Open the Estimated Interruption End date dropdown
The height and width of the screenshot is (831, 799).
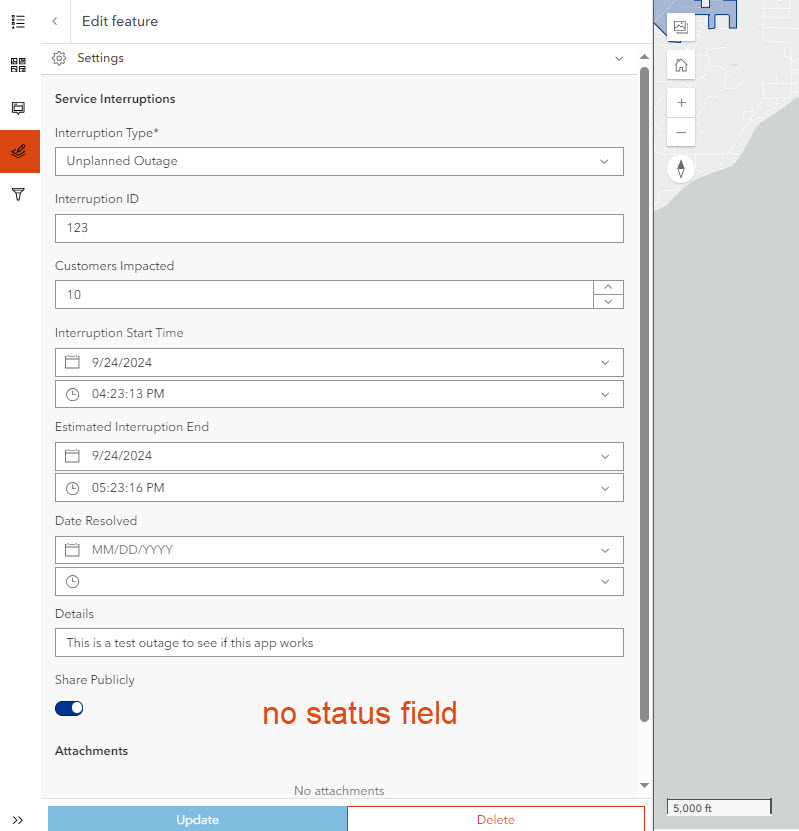point(604,456)
